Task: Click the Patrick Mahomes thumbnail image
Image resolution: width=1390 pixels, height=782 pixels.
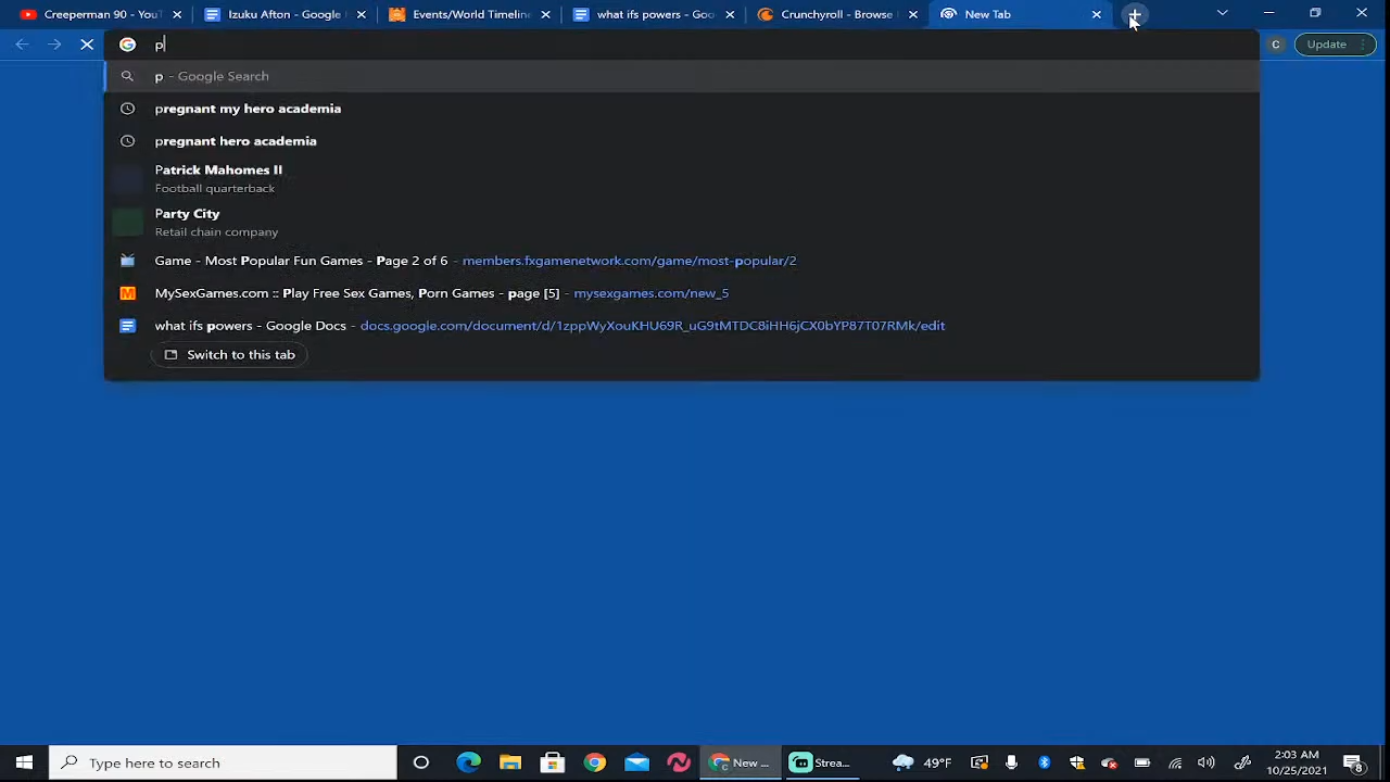Action: point(127,179)
